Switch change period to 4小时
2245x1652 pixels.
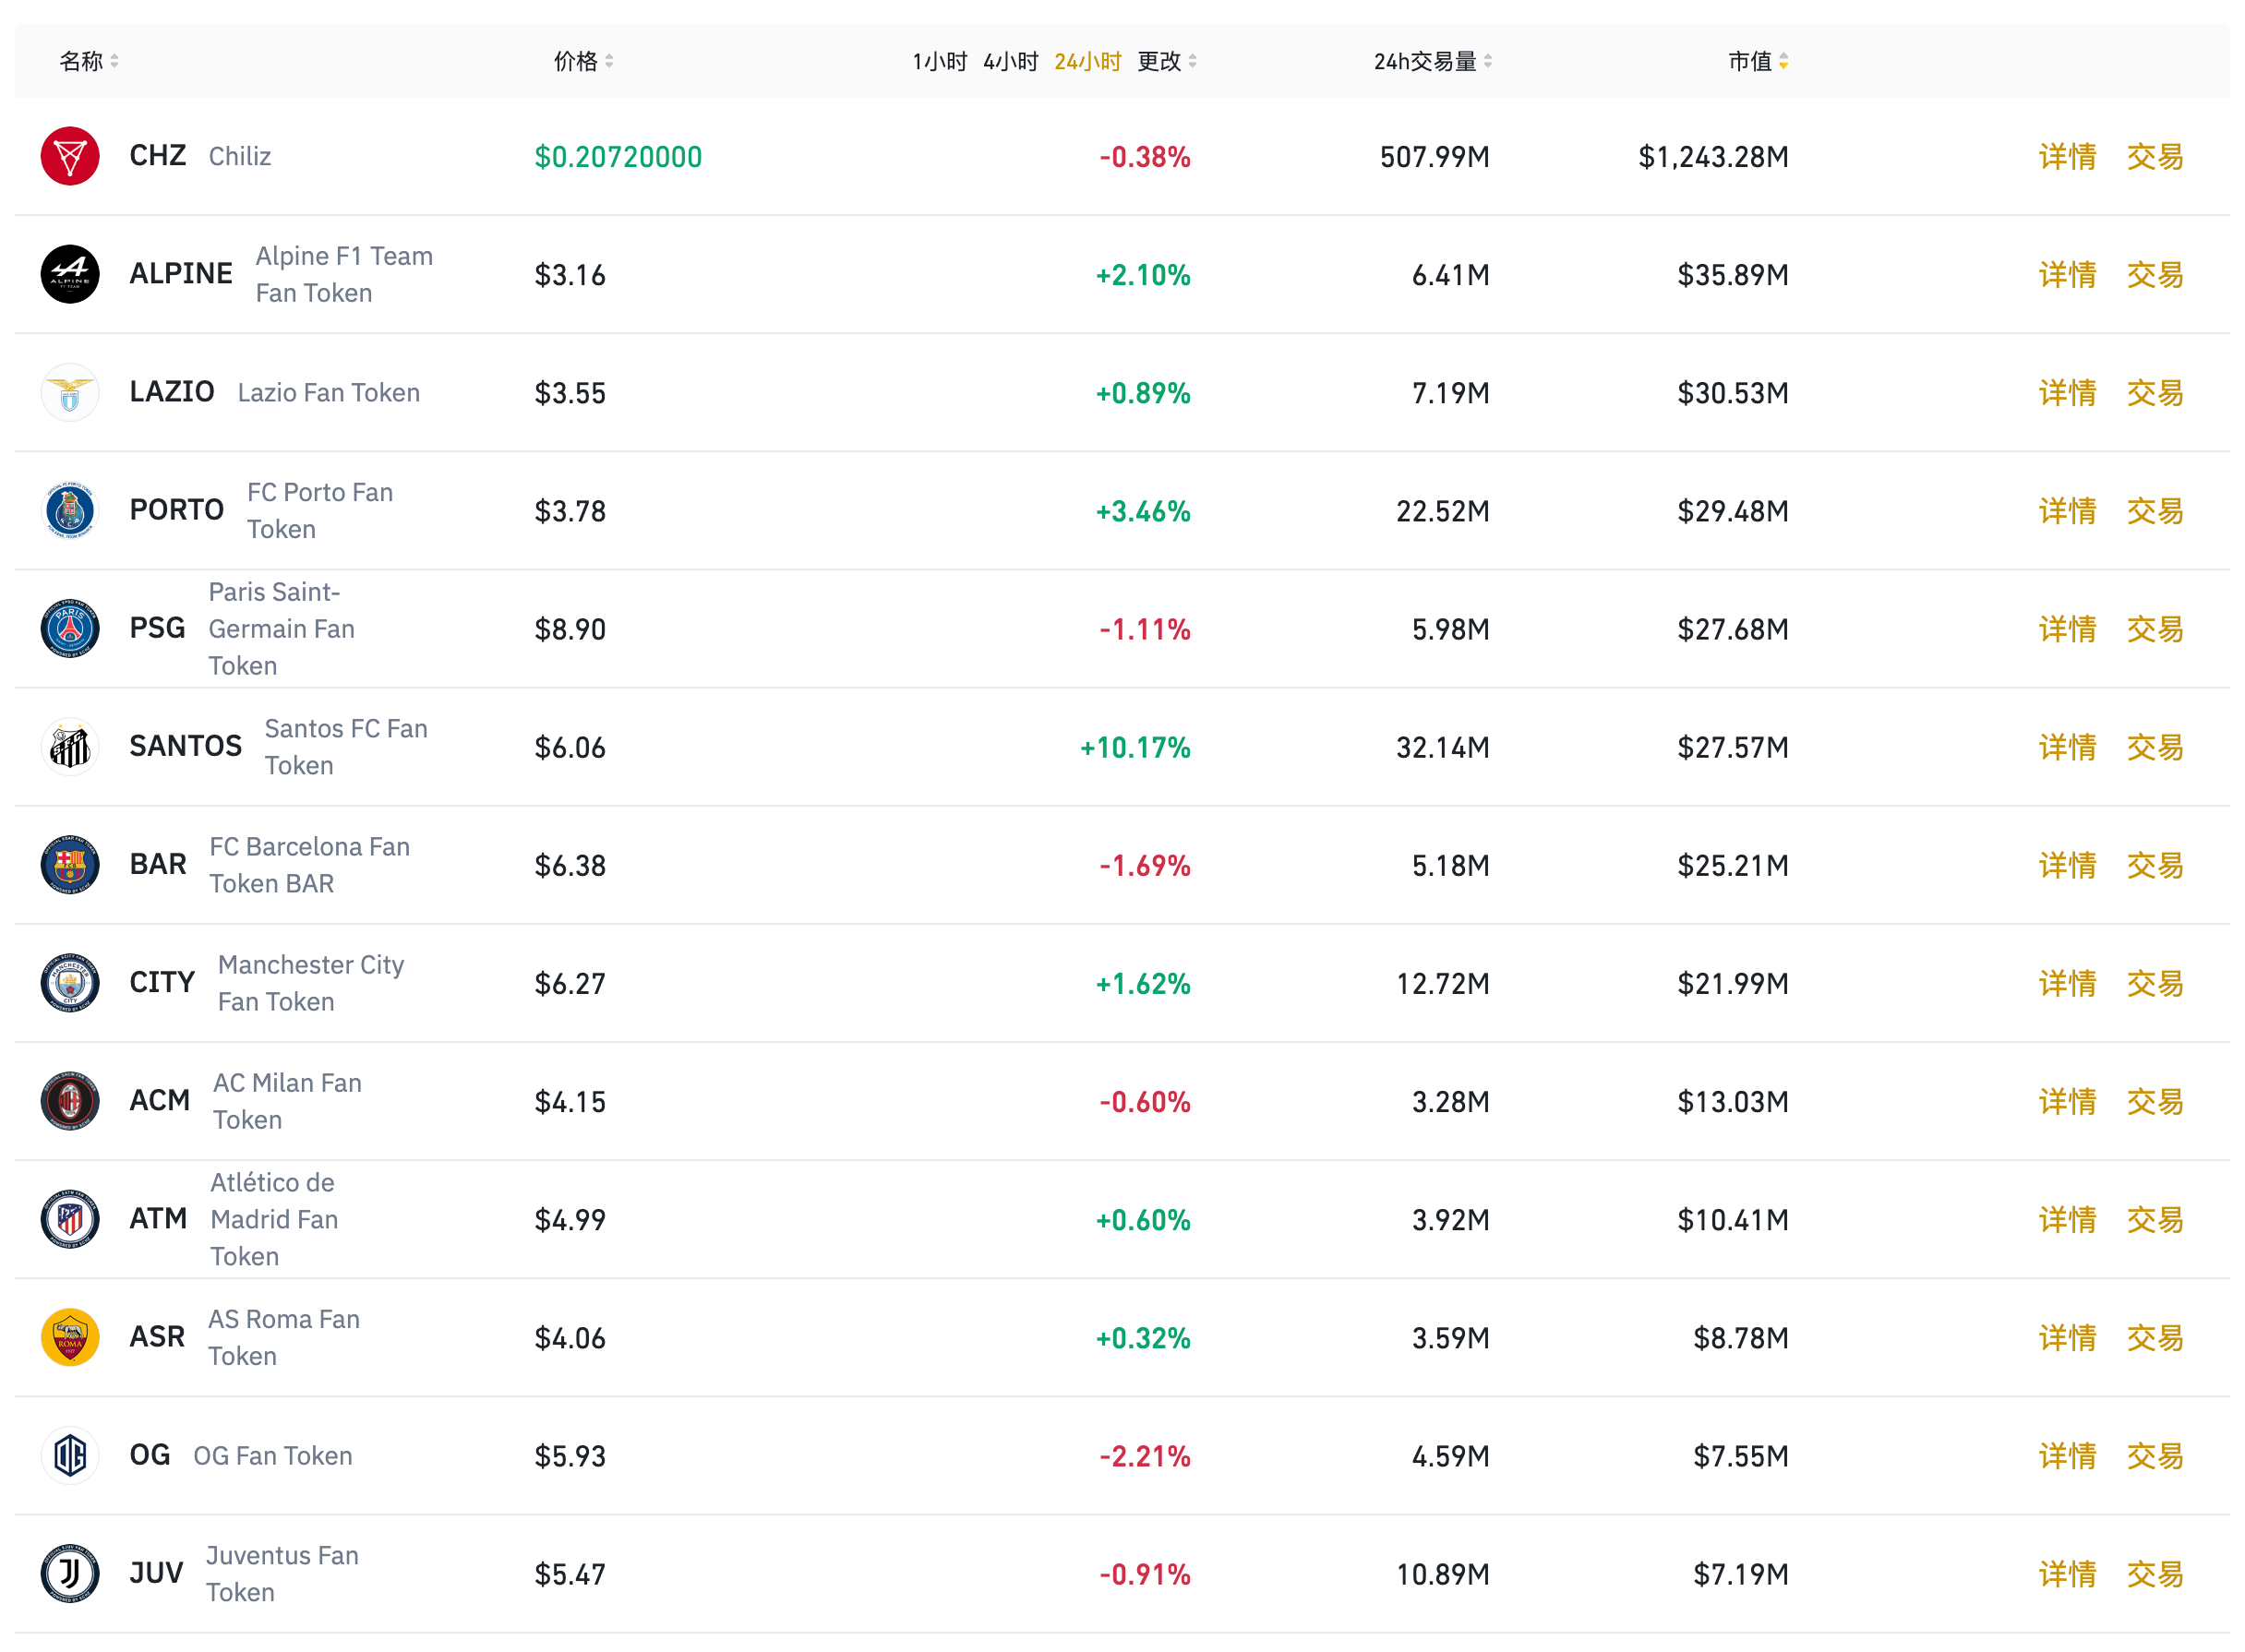tap(1010, 61)
